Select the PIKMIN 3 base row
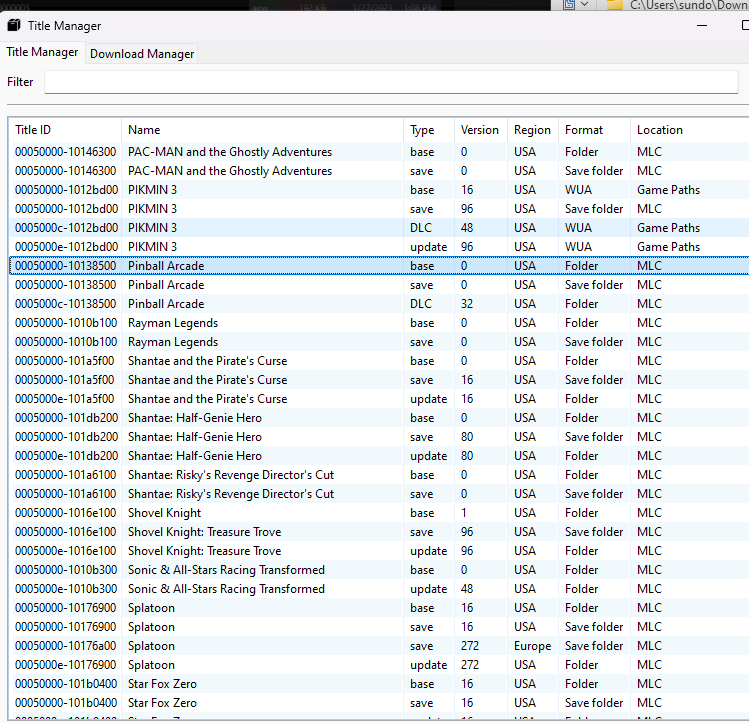The image size is (749, 723). (x=379, y=190)
